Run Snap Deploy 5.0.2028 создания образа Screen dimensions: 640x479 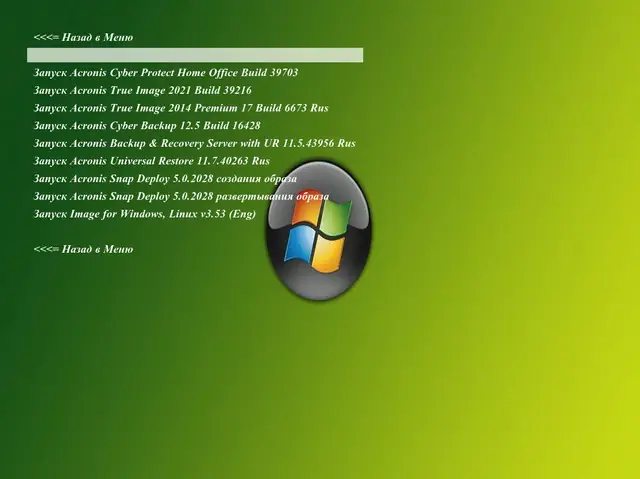(x=165, y=179)
